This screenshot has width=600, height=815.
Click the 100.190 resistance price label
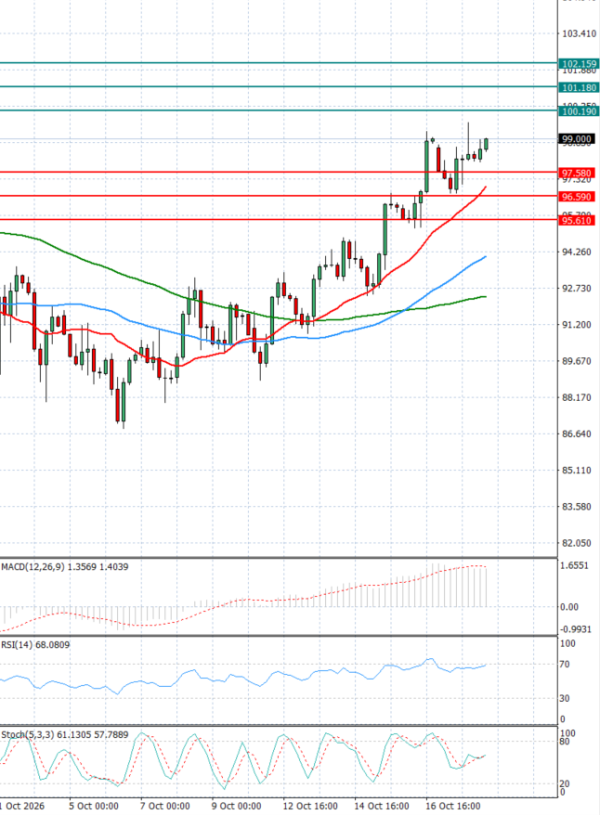[x=578, y=111]
